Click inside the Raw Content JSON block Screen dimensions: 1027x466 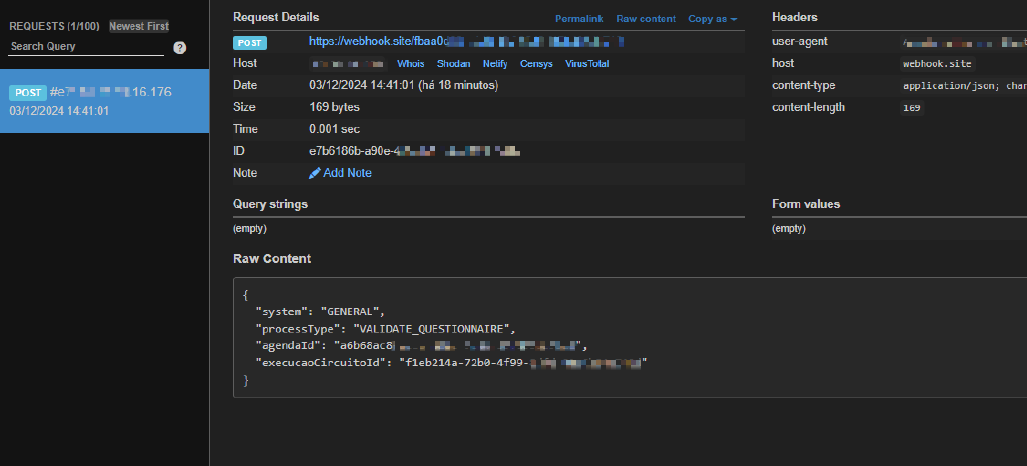630,337
